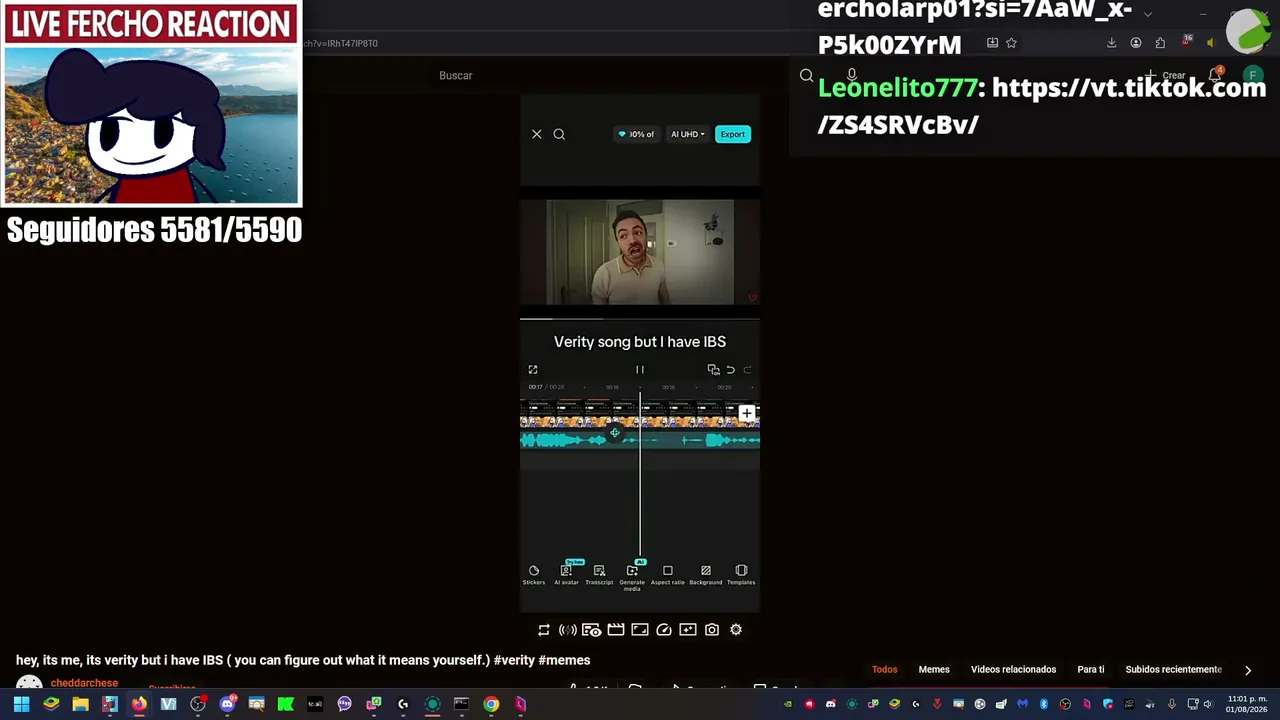The width and height of the screenshot is (1280, 720).
Task: Redo the edit in the editor
Action: coord(747,370)
